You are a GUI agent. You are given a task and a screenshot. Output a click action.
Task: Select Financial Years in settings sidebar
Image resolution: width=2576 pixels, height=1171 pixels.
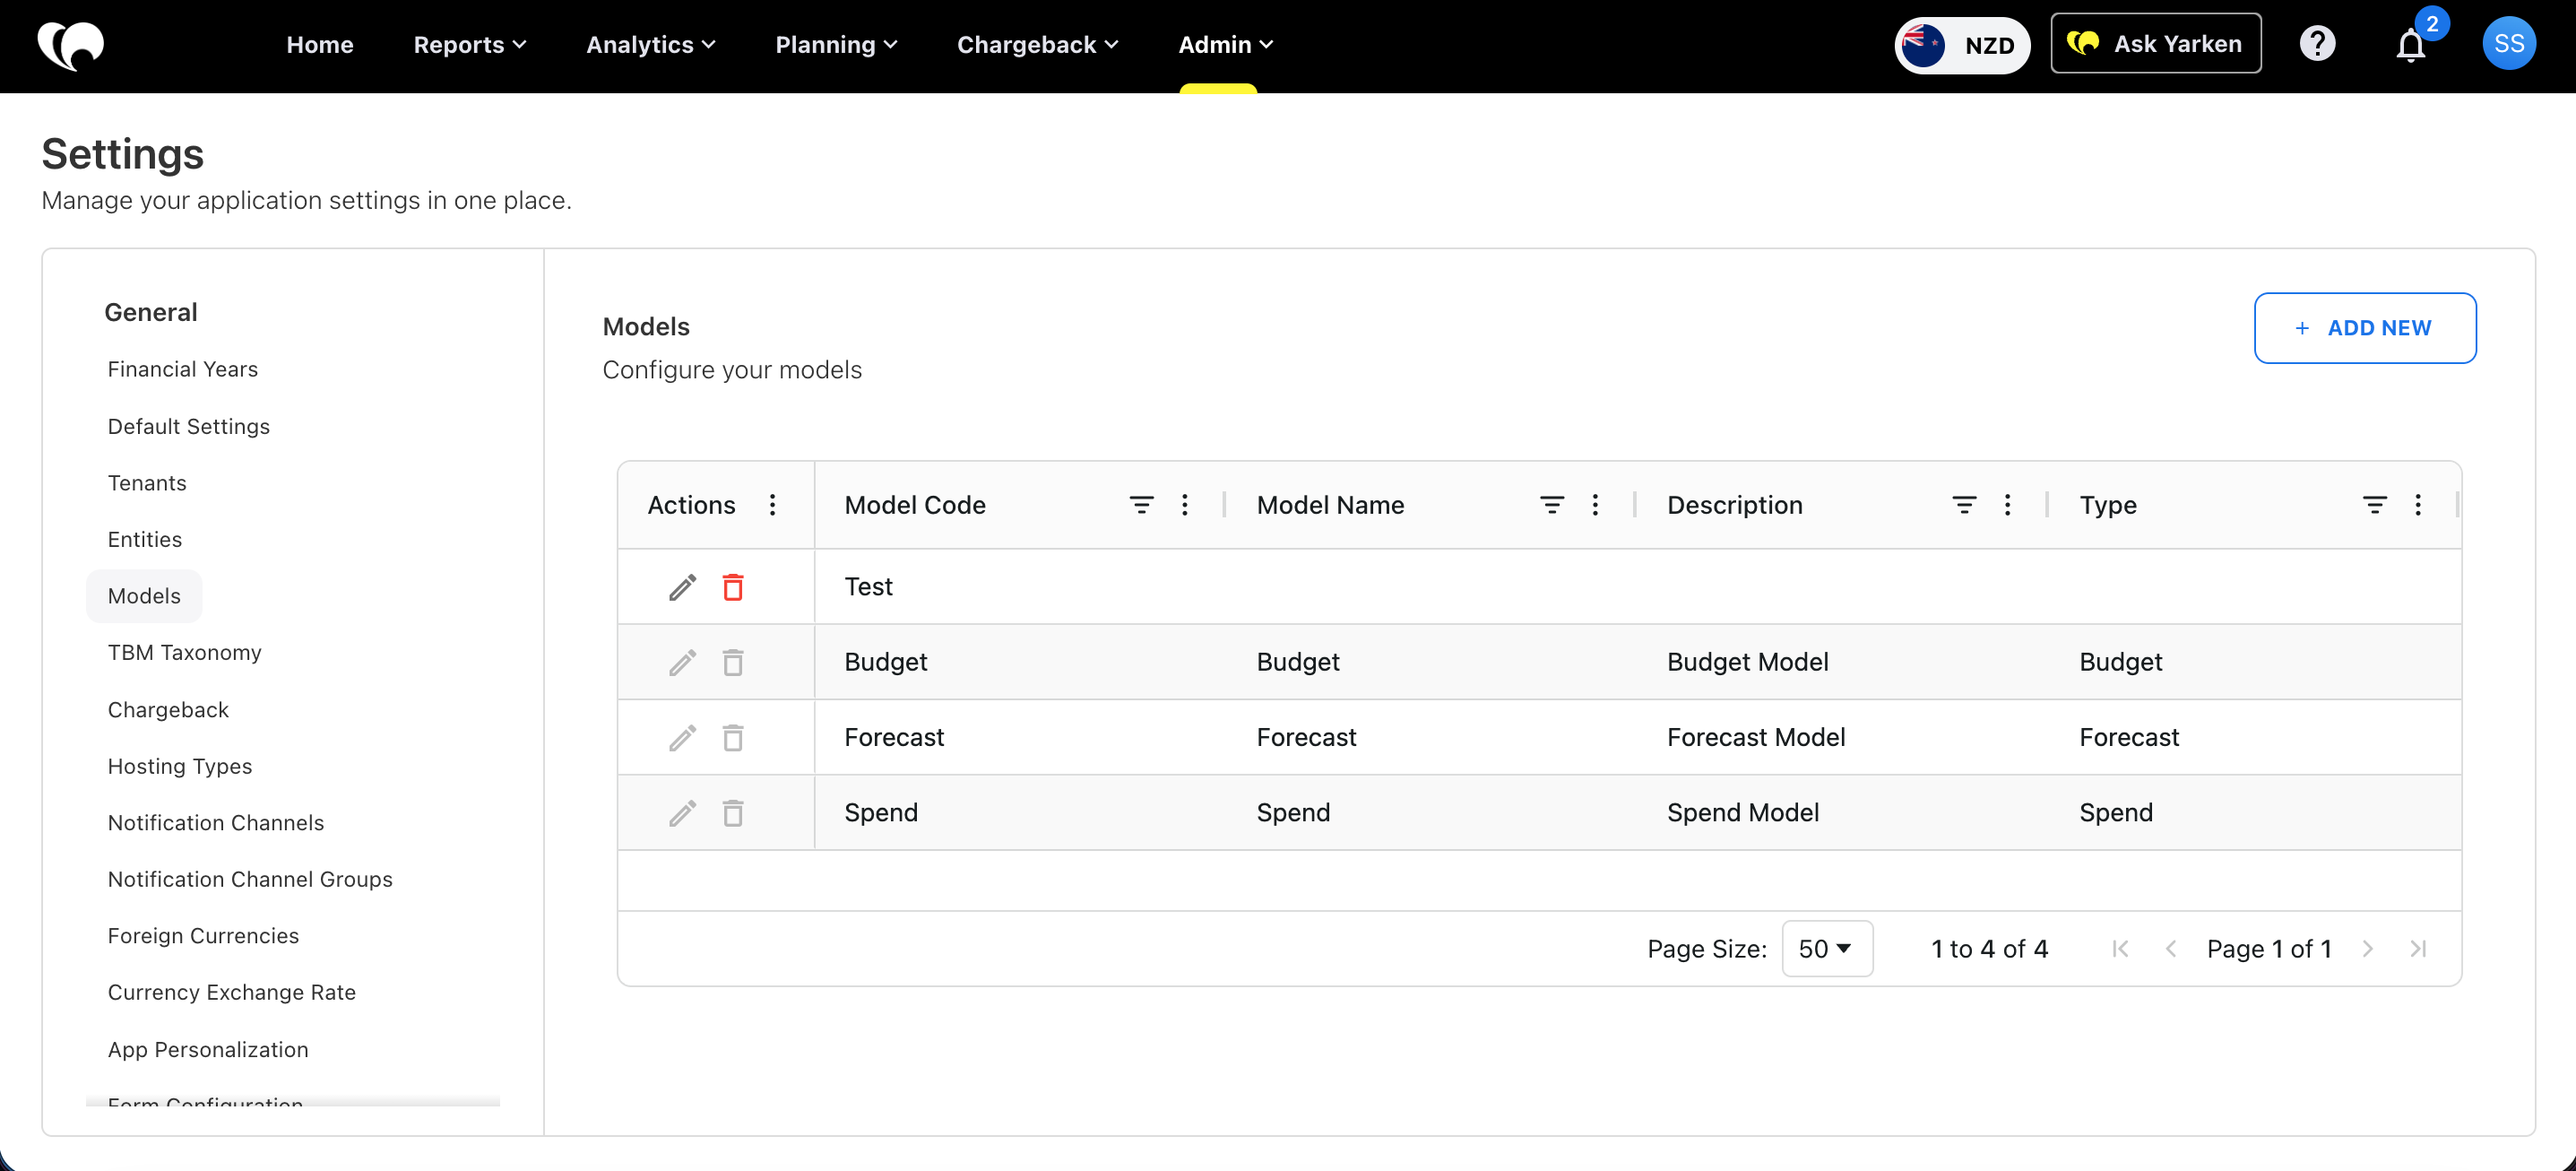(x=182, y=369)
